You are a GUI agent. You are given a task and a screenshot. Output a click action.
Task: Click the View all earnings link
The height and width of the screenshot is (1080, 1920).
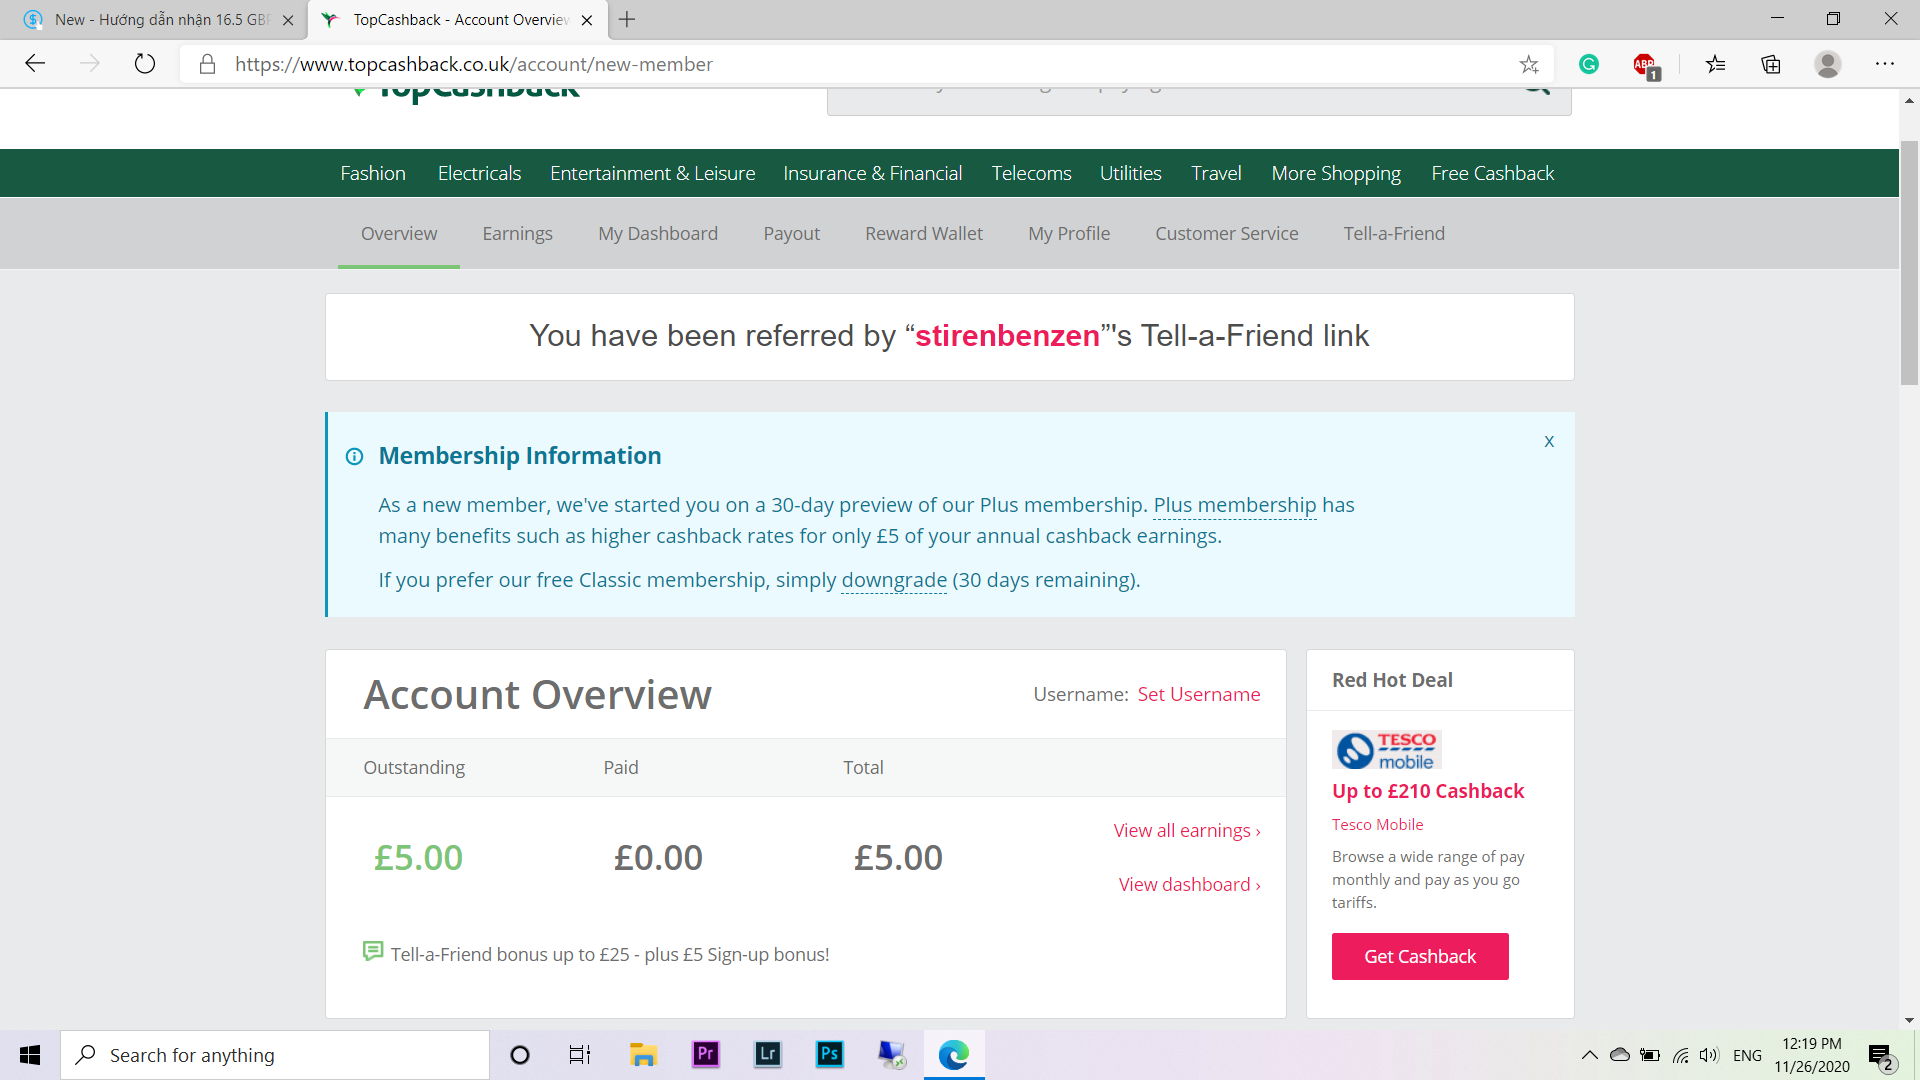pyautogui.click(x=1187, y=830)
